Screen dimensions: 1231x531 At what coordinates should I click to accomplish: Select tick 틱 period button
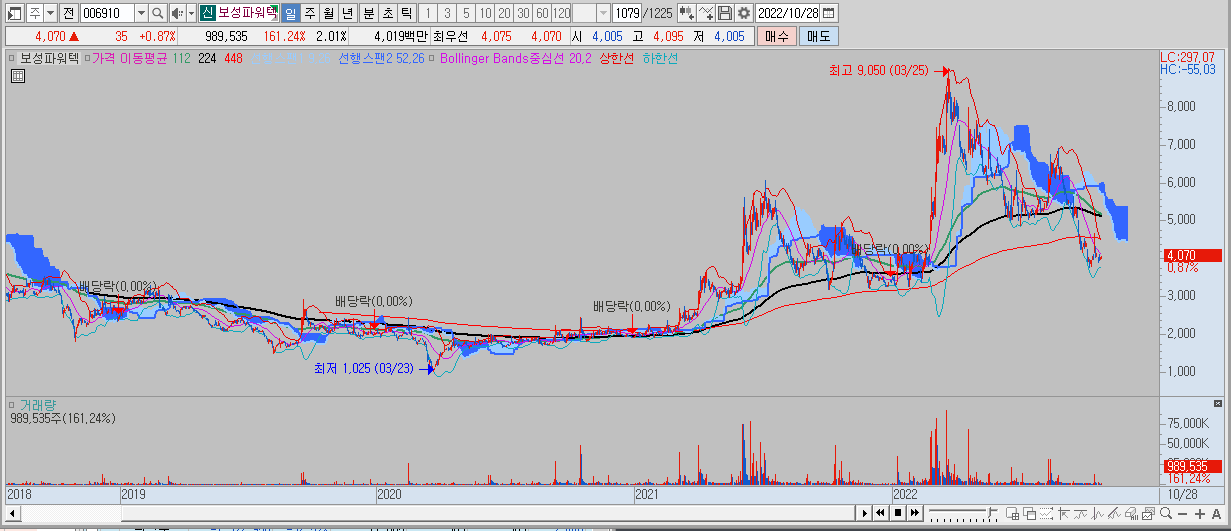405,13
